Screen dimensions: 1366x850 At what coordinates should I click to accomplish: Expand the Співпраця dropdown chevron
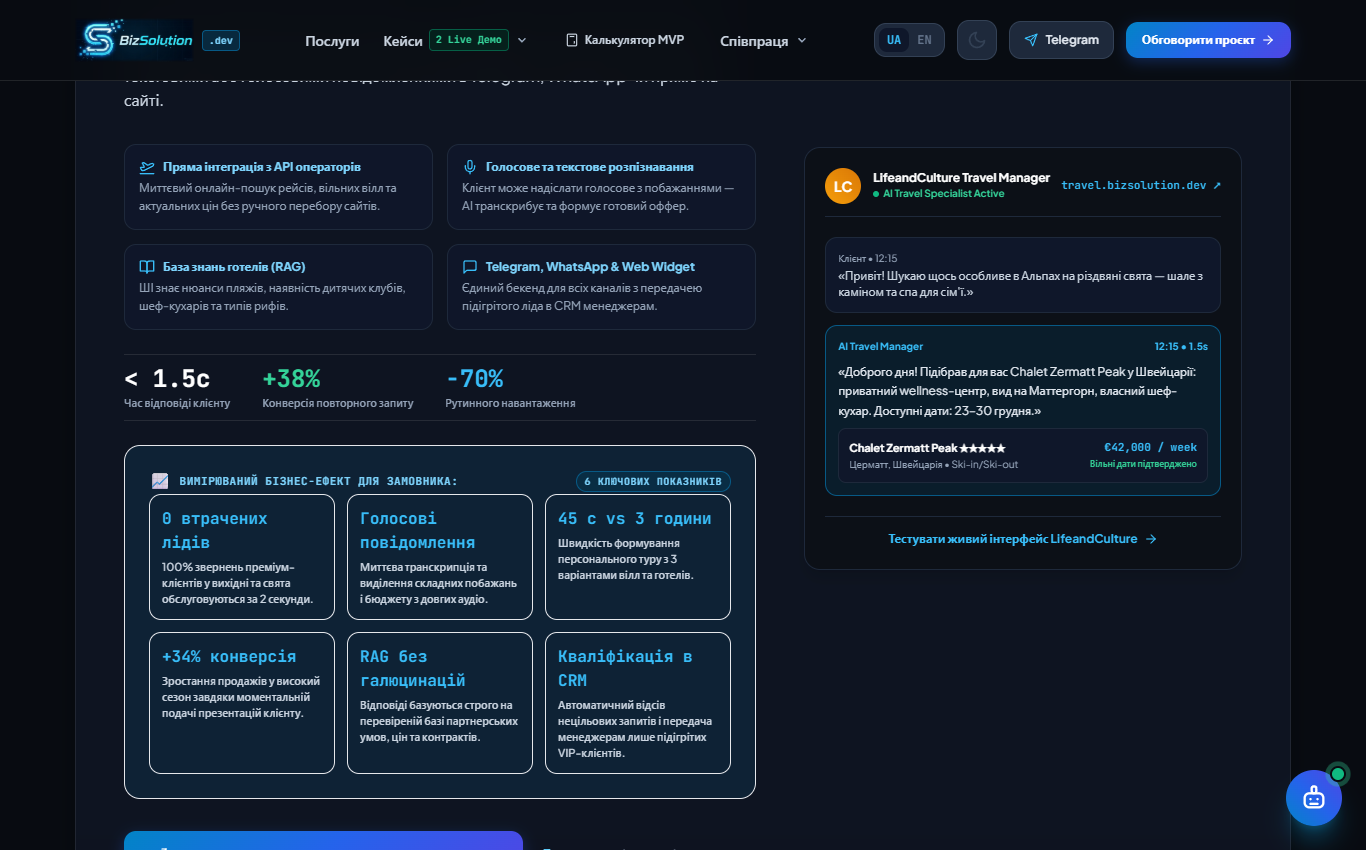(802, 41)
